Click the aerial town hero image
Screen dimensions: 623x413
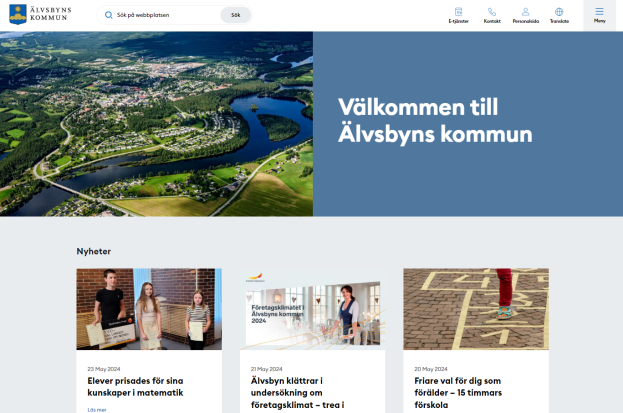(156, 123)
